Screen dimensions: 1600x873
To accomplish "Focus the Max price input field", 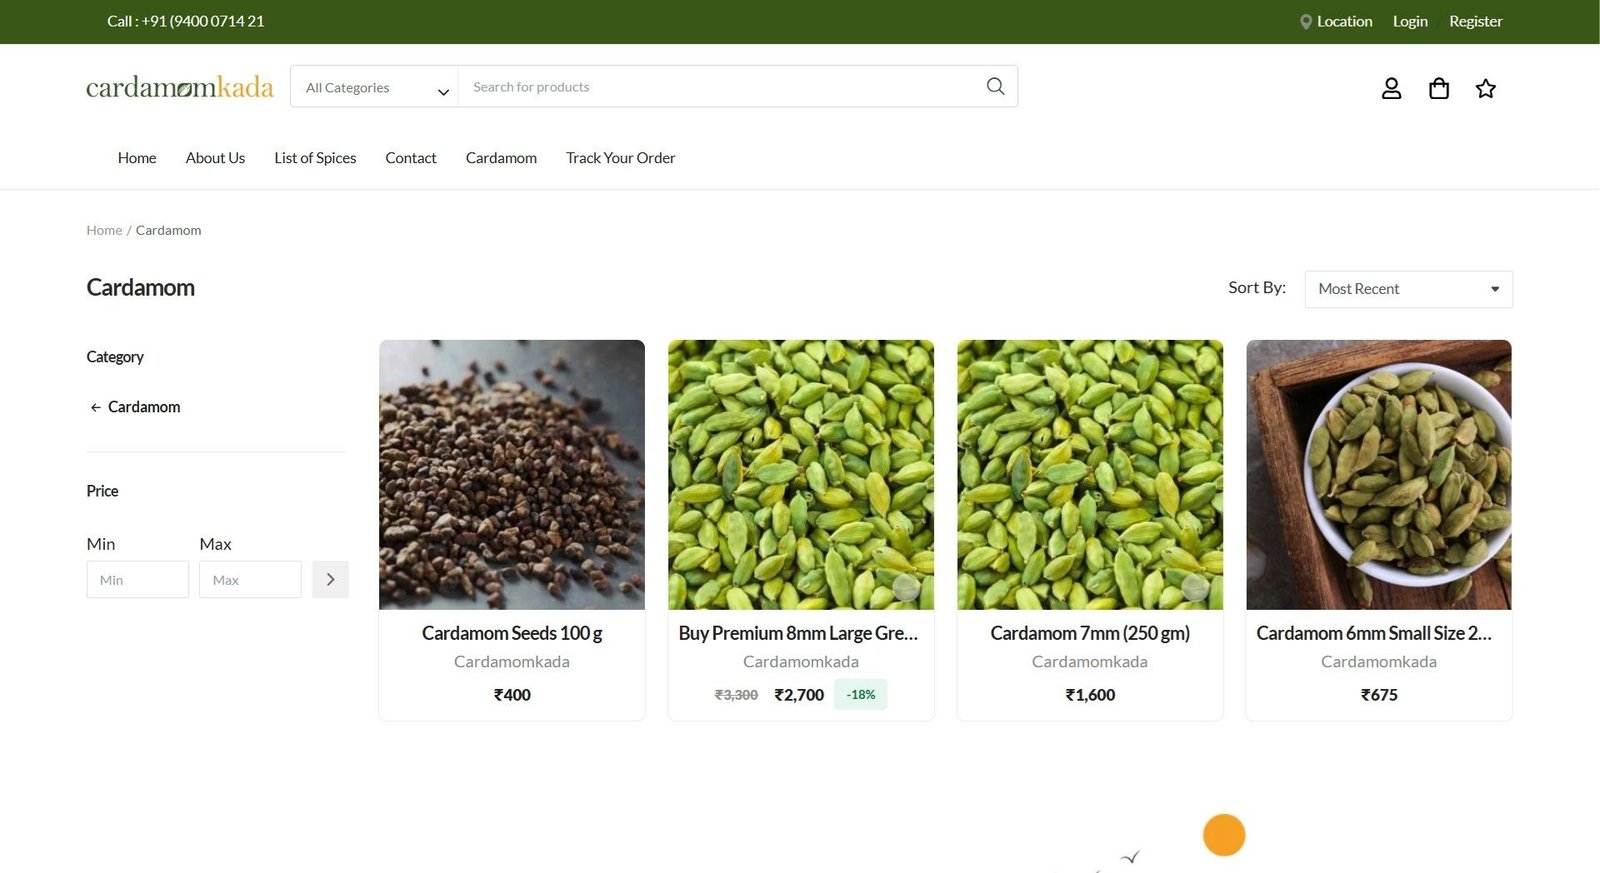I will (250, 580).
